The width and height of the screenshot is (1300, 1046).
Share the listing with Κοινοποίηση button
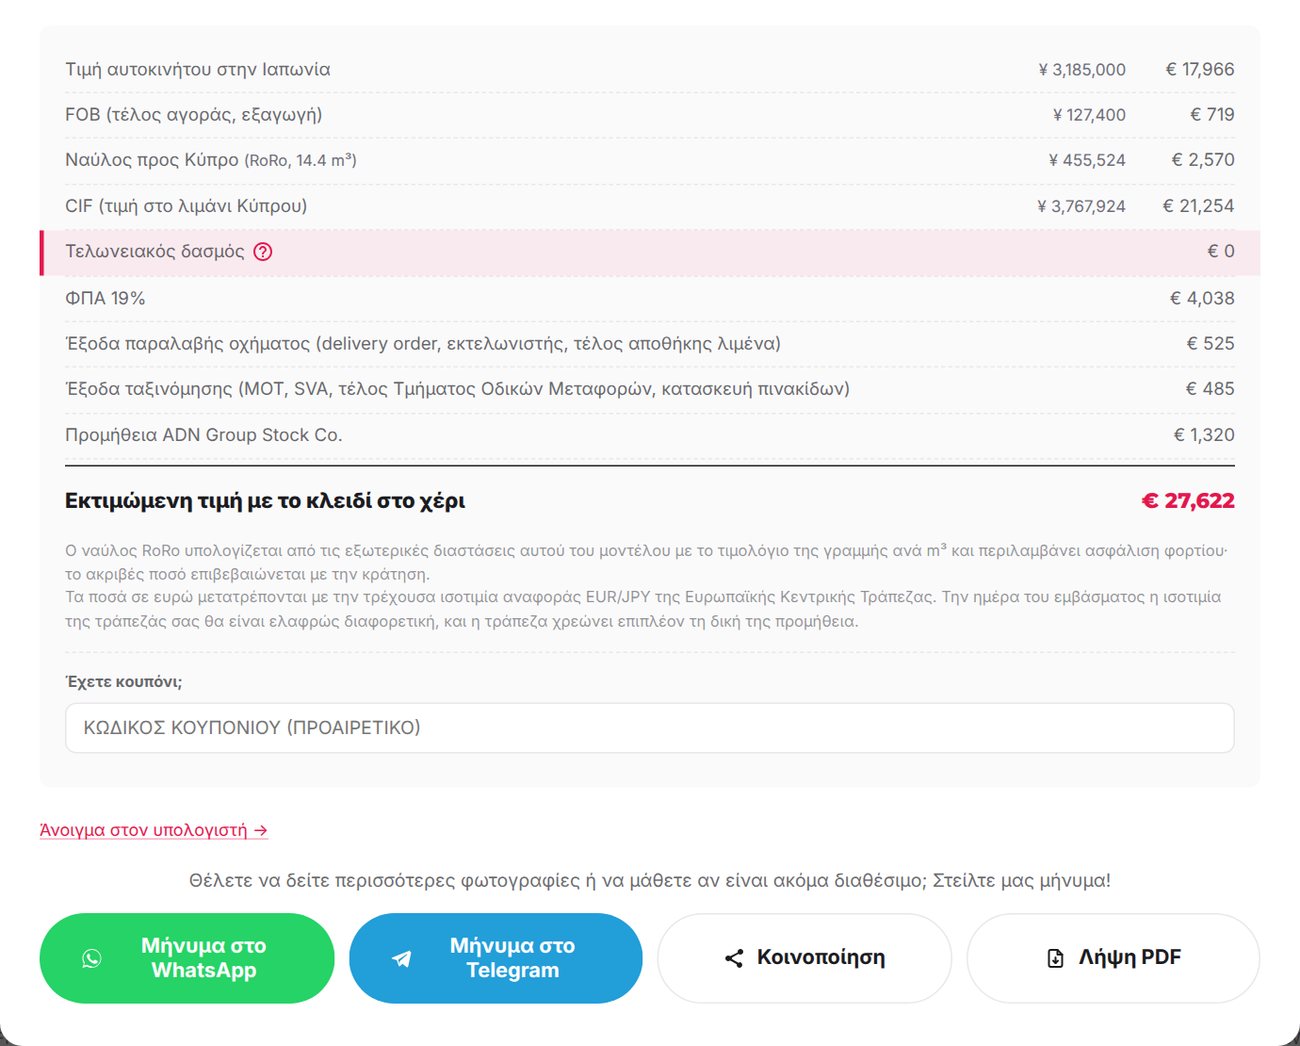pos(805,958)
